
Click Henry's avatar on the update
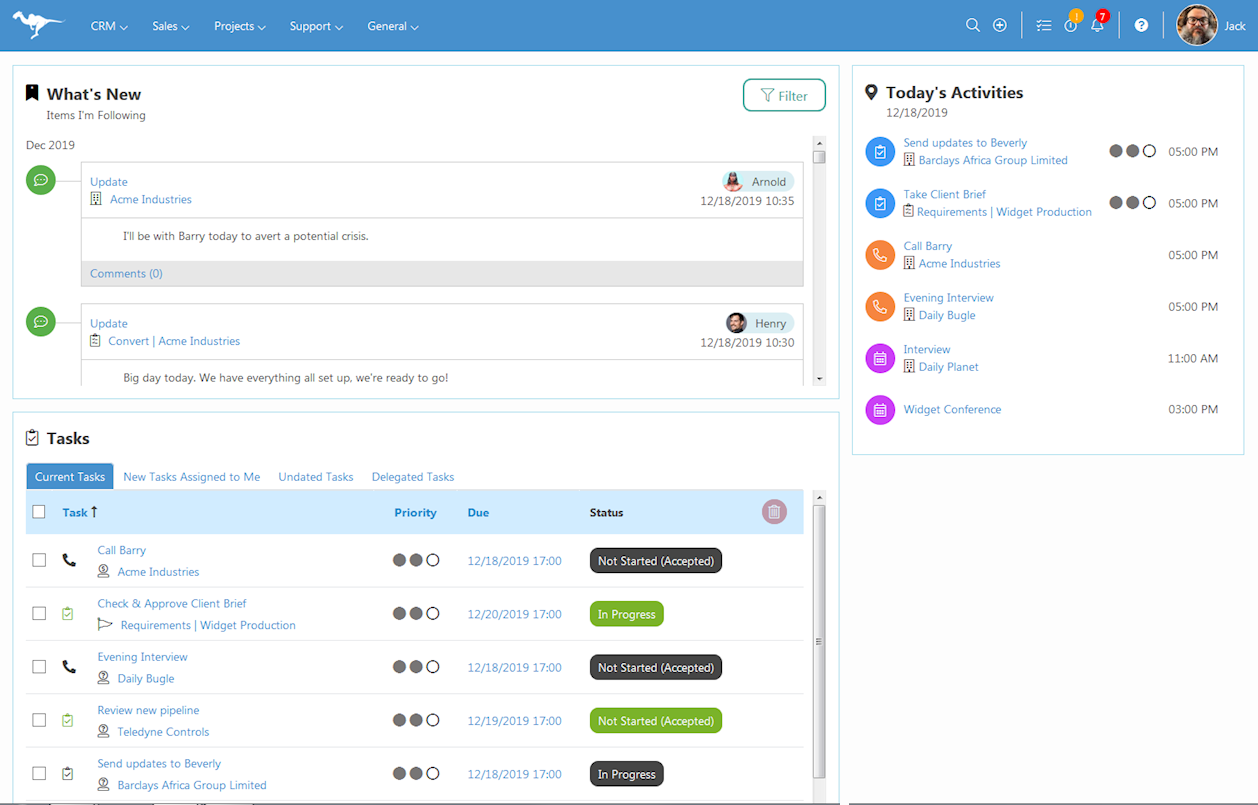tap(736, 323)
